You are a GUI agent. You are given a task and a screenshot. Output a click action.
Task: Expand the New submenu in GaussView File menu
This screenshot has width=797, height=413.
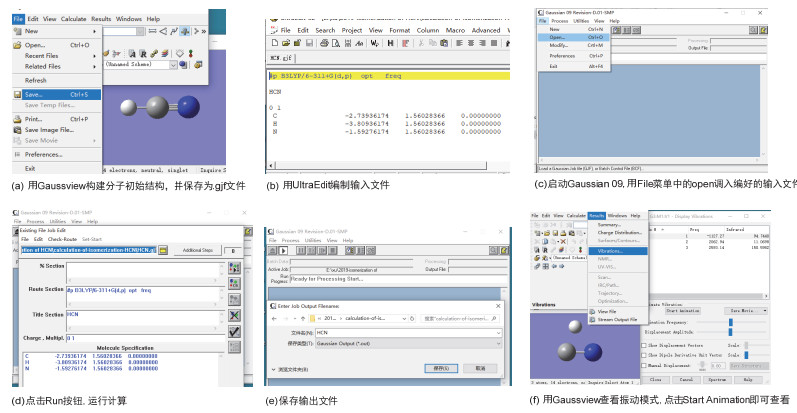[x=57, y=31]
